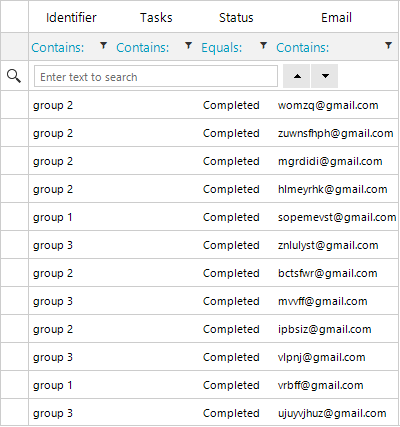Select row header of ujuyvjhuz@gmail.com row

pyautogui.click(x=14, y=413)
